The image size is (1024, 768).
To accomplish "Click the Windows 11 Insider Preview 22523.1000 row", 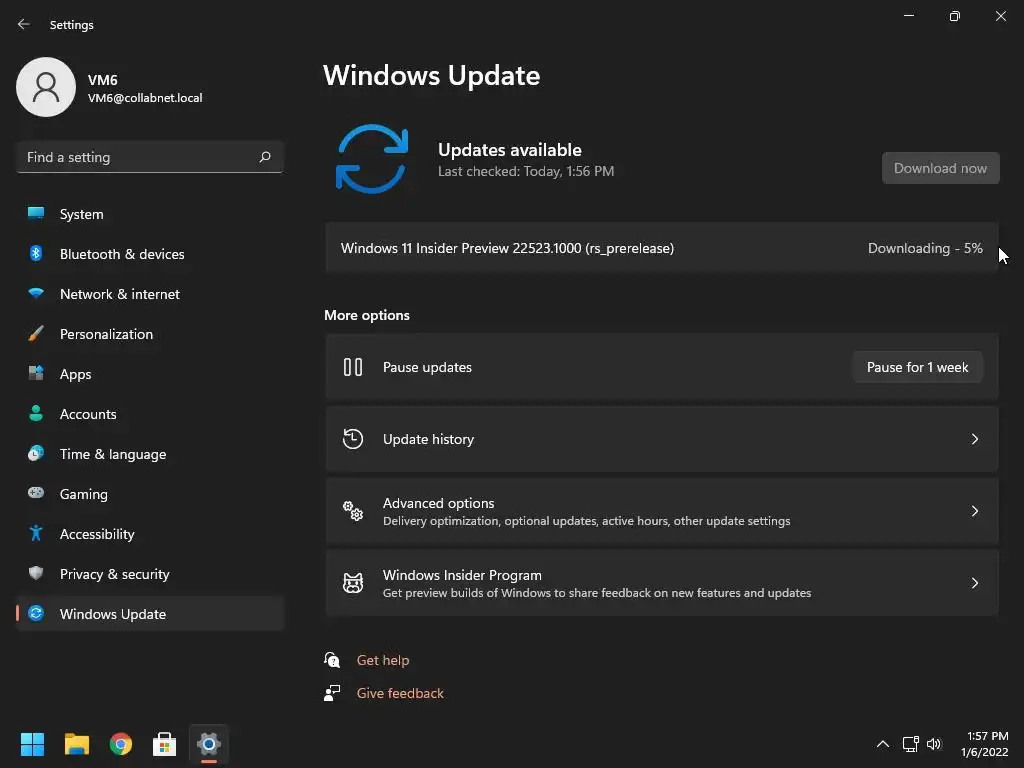I will click(x=662, y=248).
